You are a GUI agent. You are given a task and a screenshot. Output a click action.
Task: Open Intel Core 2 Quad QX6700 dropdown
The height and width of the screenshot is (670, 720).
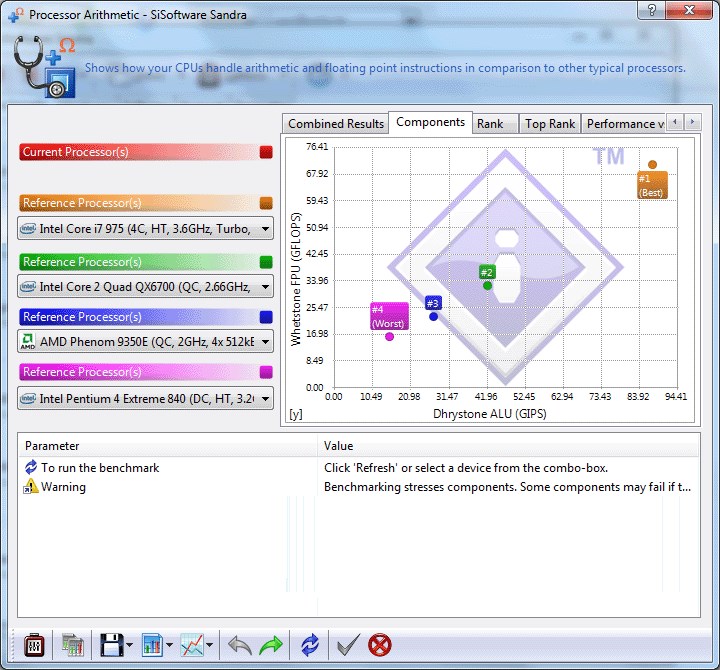click(145, 287)
